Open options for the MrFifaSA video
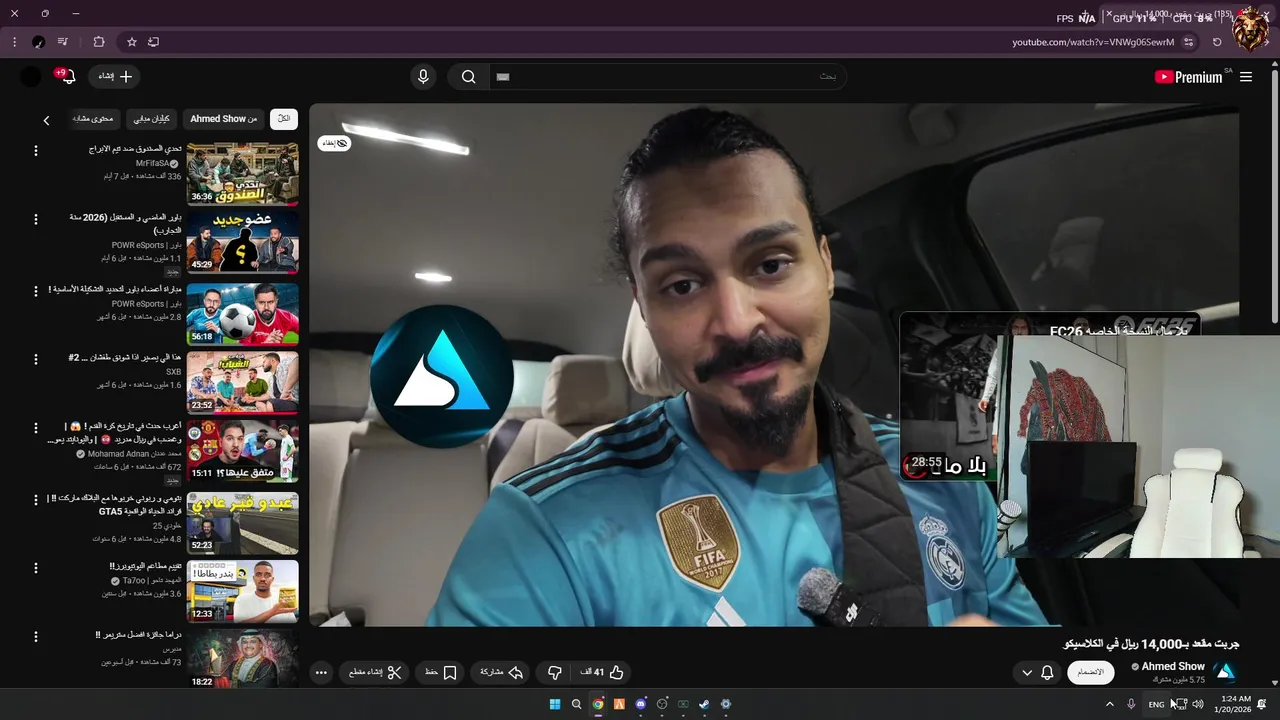 coord(36,151)
